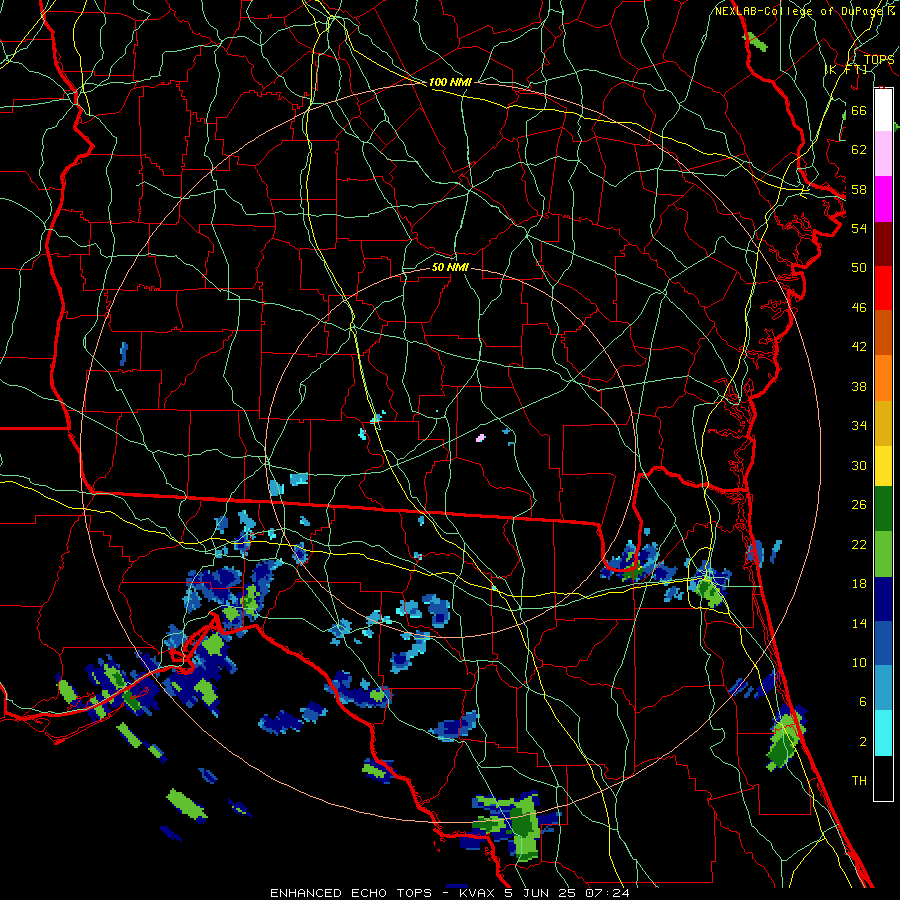Viewport: 900px width, 900px height.
Task: Click the legend value 50
Action: tap(859, 267)
